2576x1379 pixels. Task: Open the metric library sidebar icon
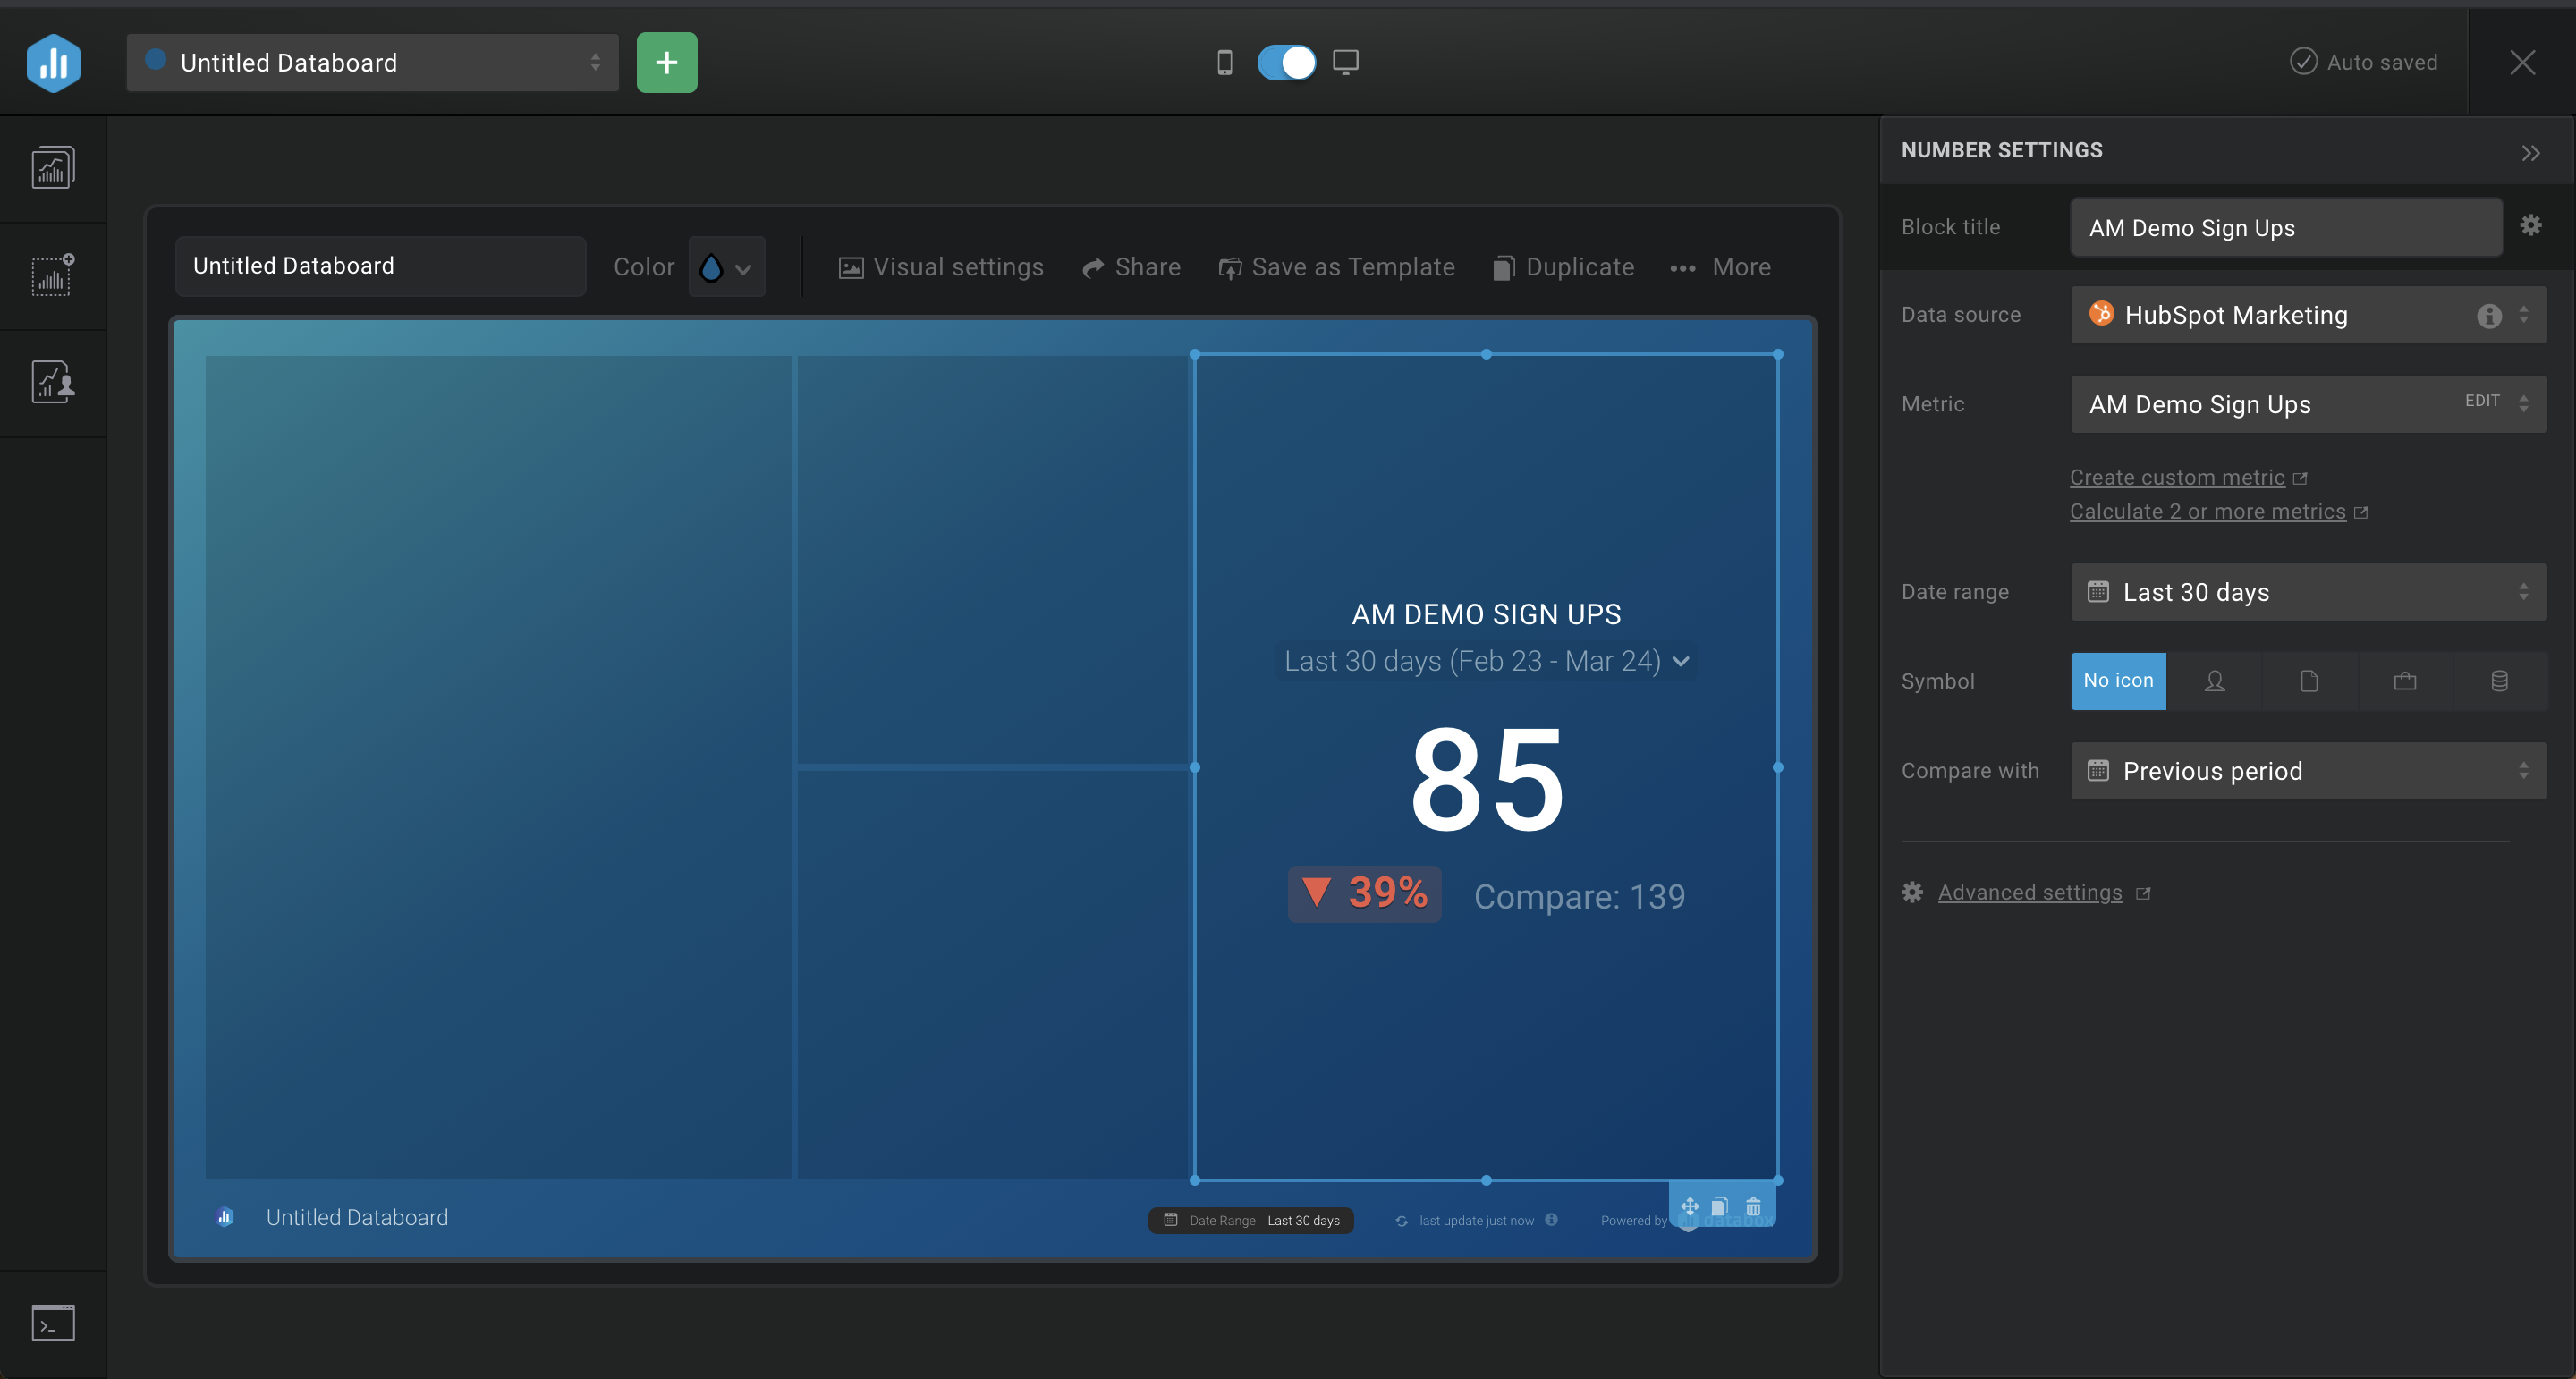53,275
